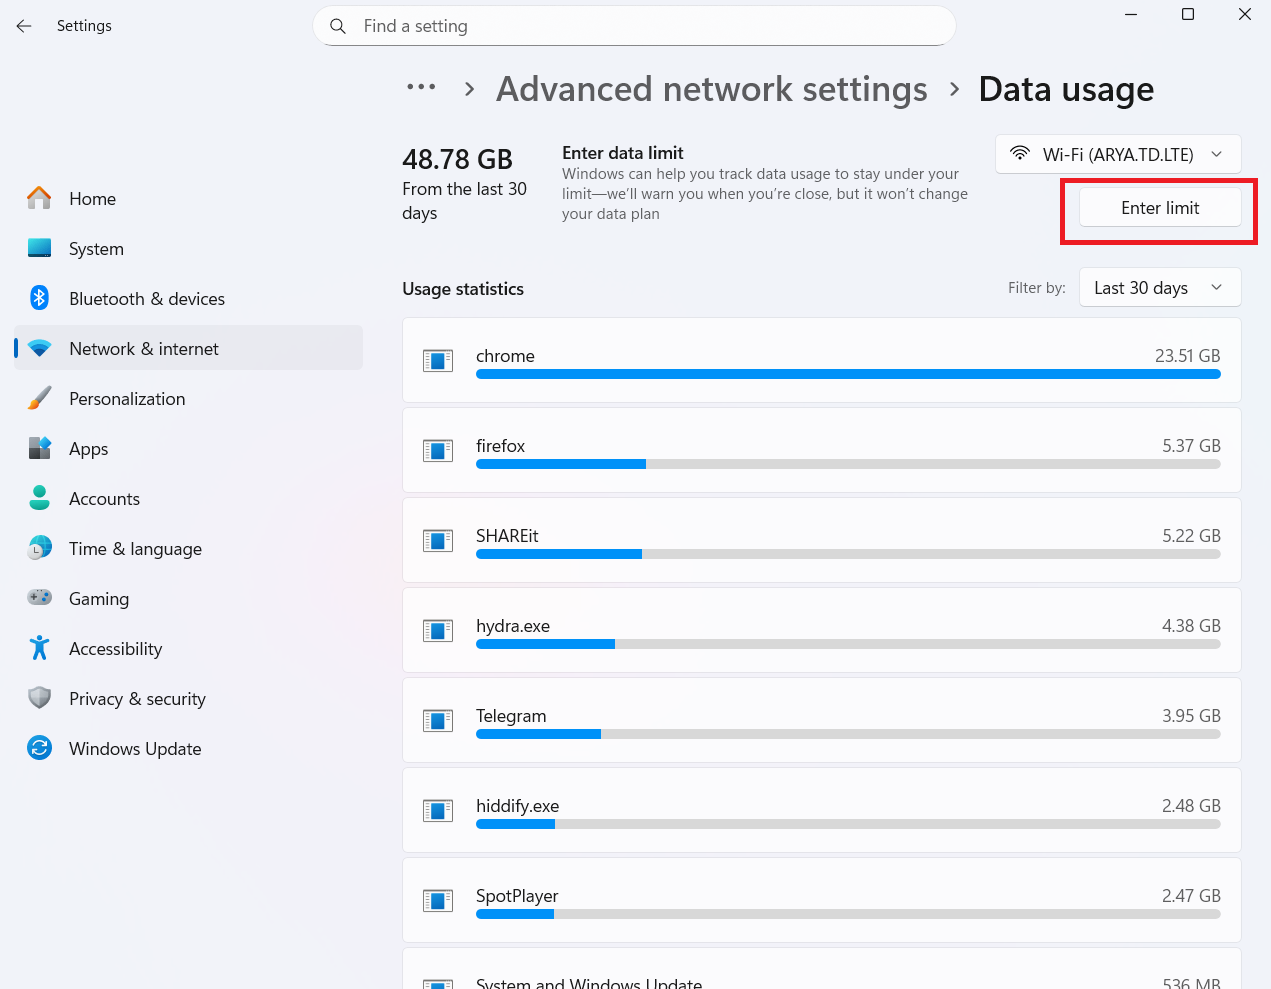Click the SHAREit 5.22 GB value
The image size is (1271, 989).
click(1191, 536)
